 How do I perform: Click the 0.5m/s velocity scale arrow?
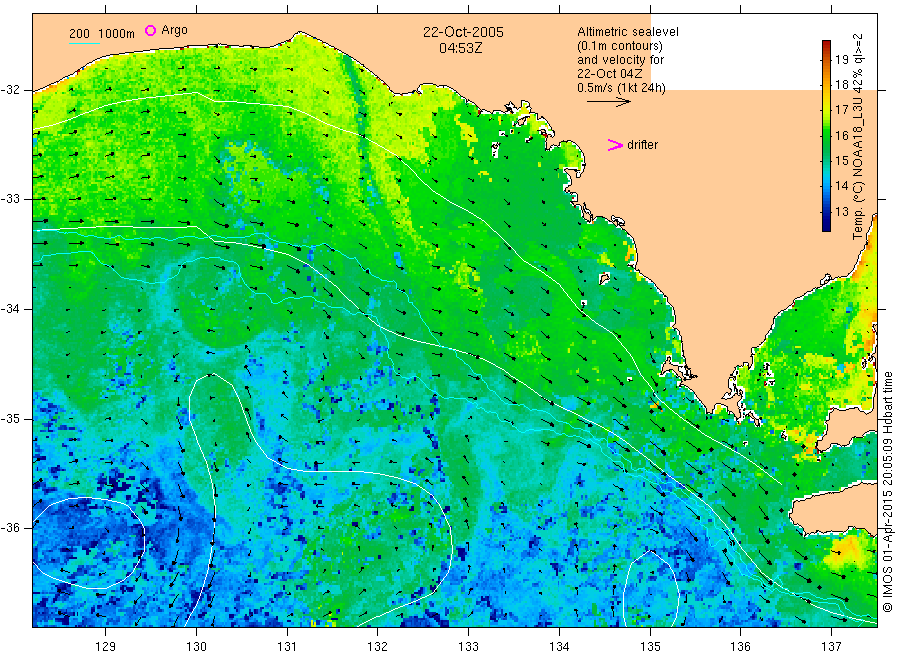[608, 102]
